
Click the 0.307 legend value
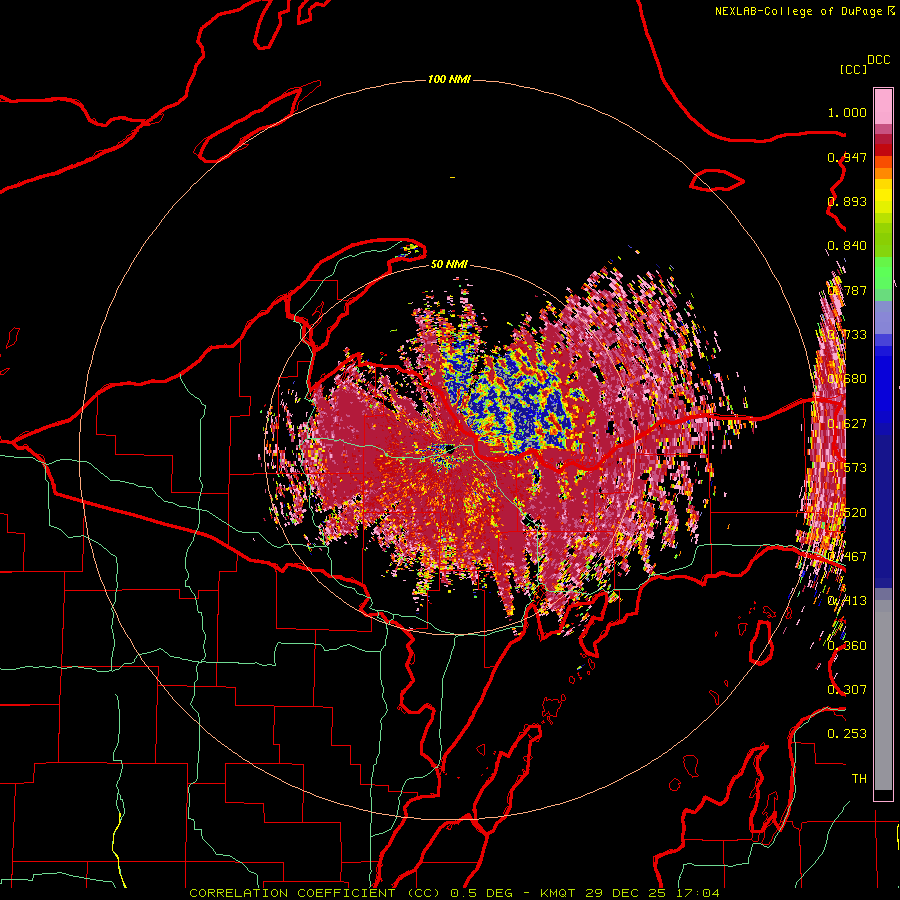click(x=847, y=690)
